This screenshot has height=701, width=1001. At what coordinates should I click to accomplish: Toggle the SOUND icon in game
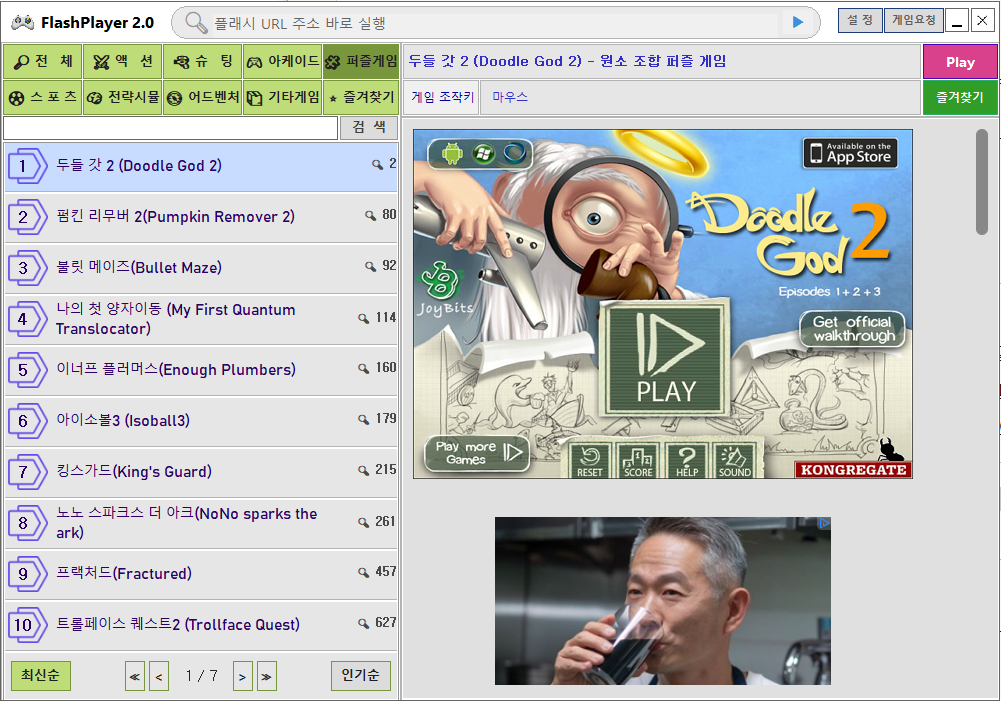click(x=734, y=460)
